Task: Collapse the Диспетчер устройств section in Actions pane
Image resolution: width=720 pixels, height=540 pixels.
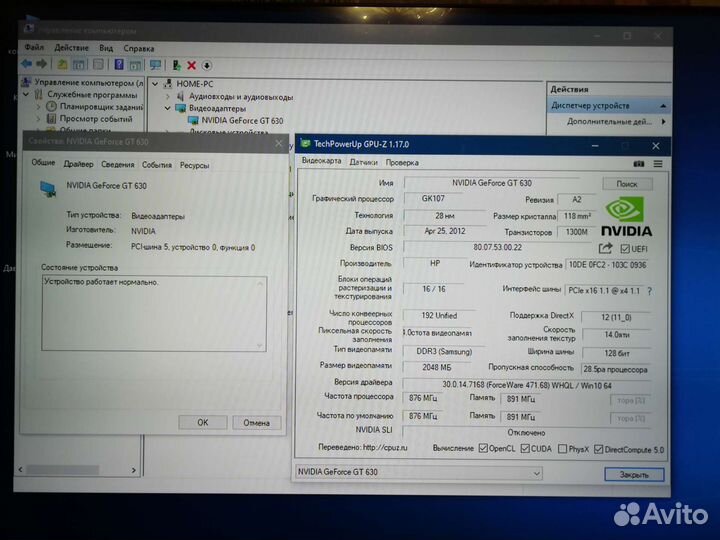Action: (x=663, y=106)
